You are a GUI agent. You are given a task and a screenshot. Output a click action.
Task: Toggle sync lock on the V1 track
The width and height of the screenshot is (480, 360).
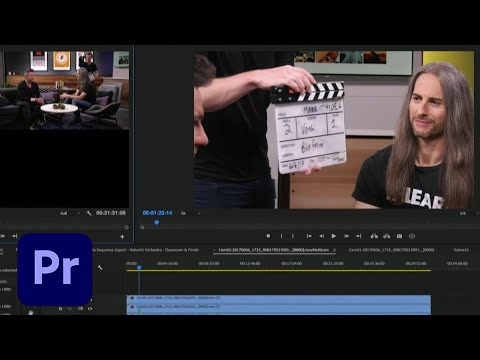[80, 309]
